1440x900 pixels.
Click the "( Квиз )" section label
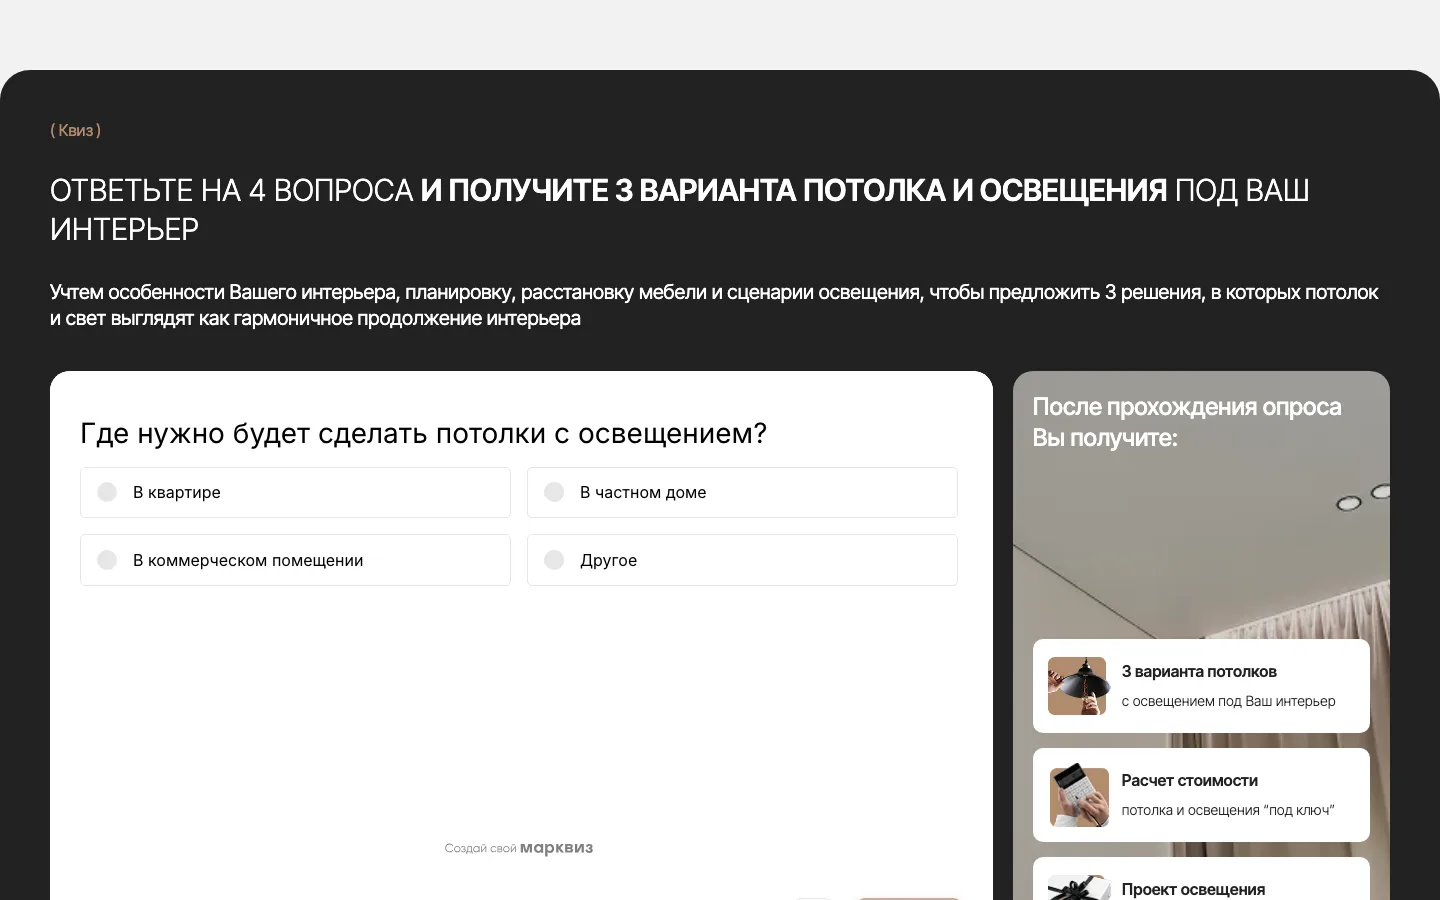pos(76,130)
